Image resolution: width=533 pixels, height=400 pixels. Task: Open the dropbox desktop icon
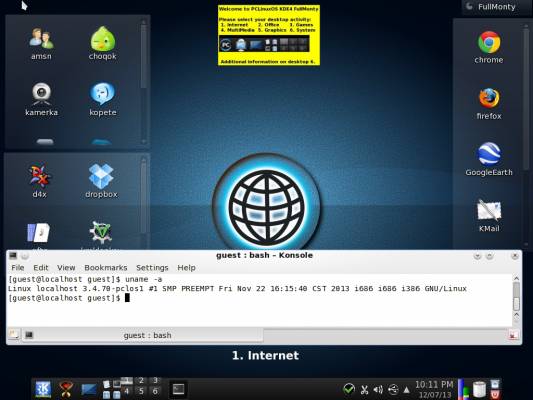101,181
